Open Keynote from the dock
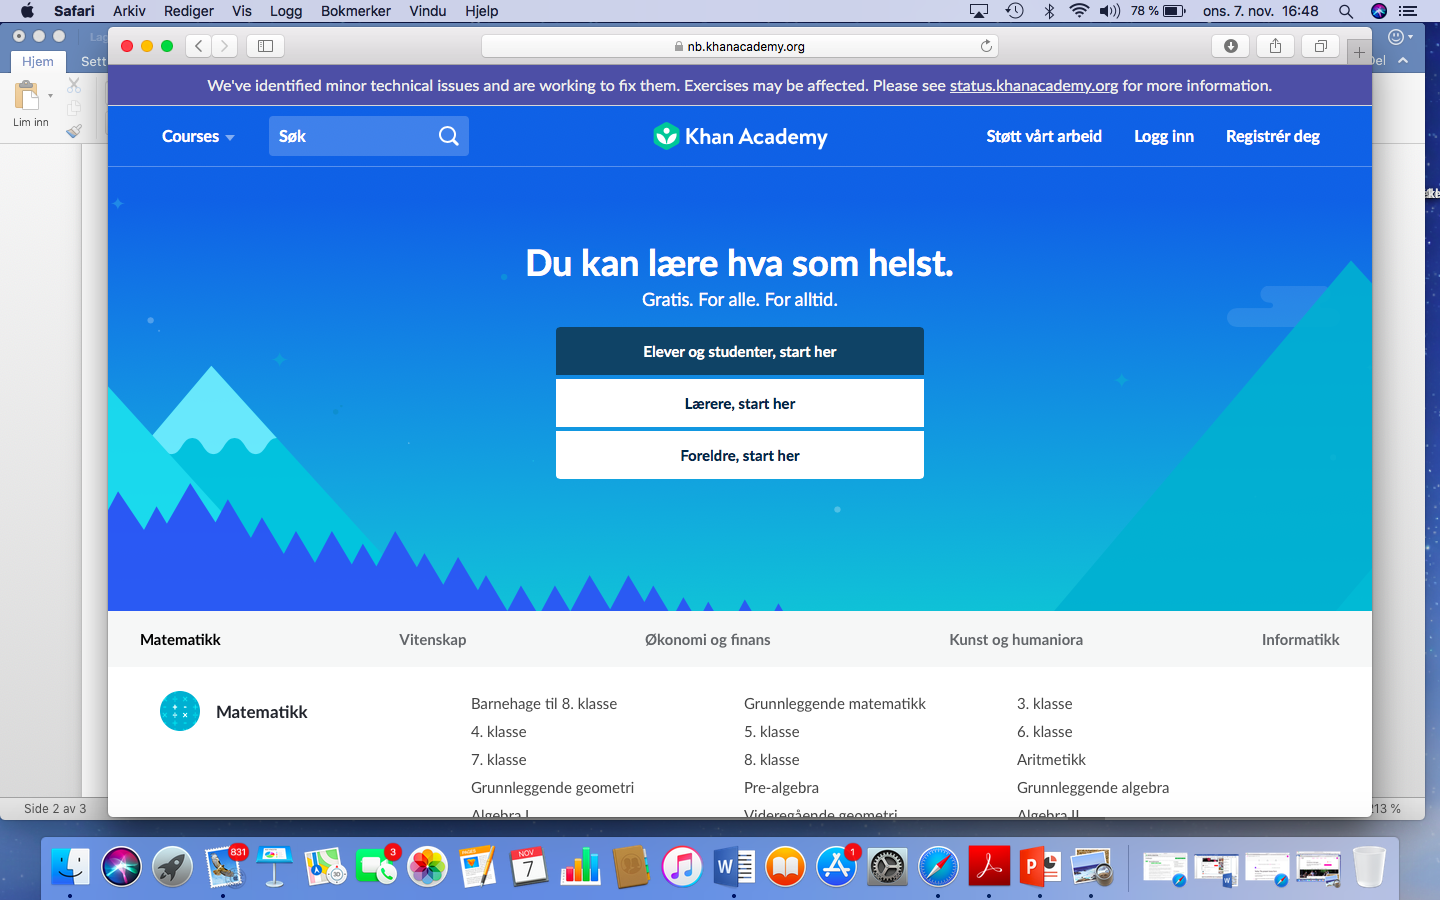 [274, 866]
